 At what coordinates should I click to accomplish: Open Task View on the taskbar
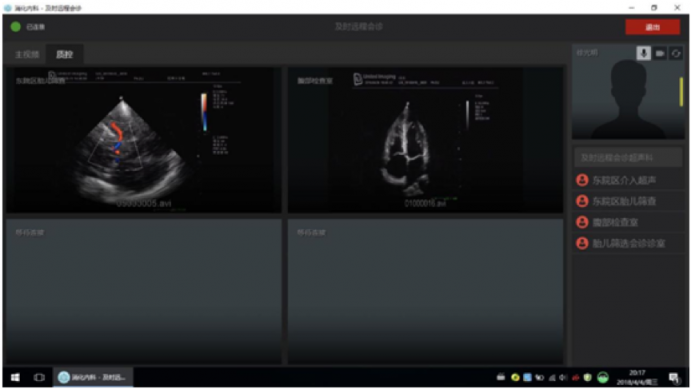point(39,378)
